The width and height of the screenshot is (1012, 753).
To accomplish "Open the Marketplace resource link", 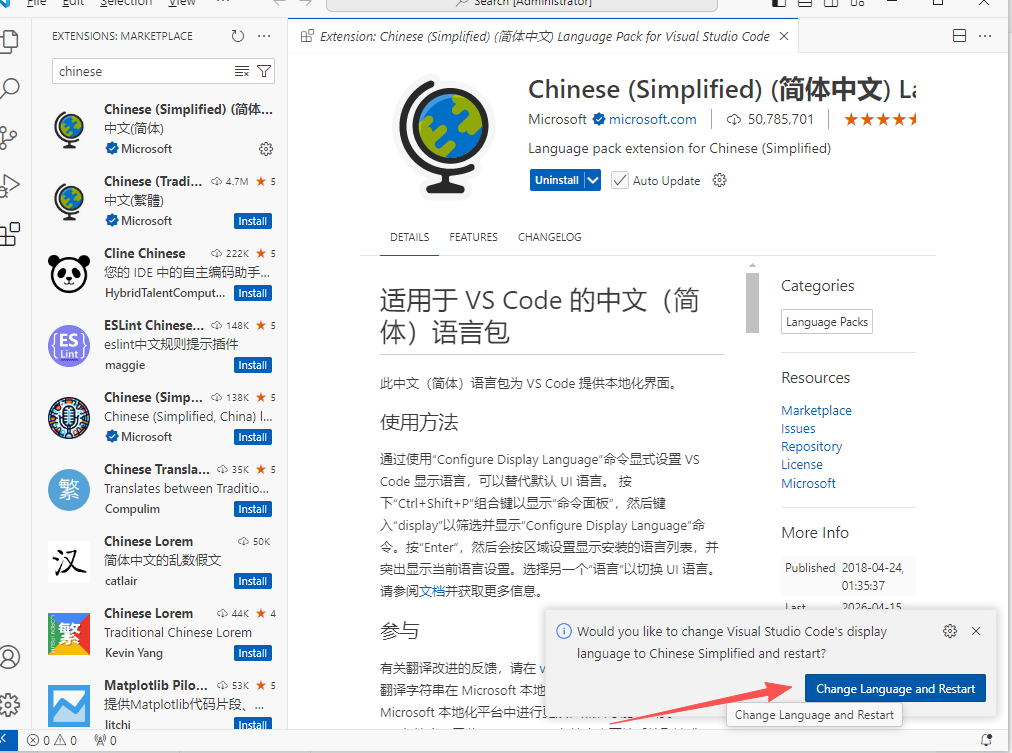I will pos(816,410).
